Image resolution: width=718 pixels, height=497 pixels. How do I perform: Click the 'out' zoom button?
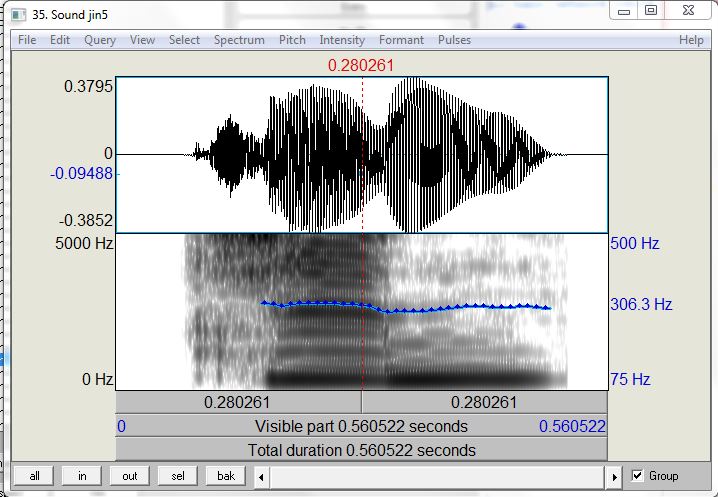coord(130,476)
